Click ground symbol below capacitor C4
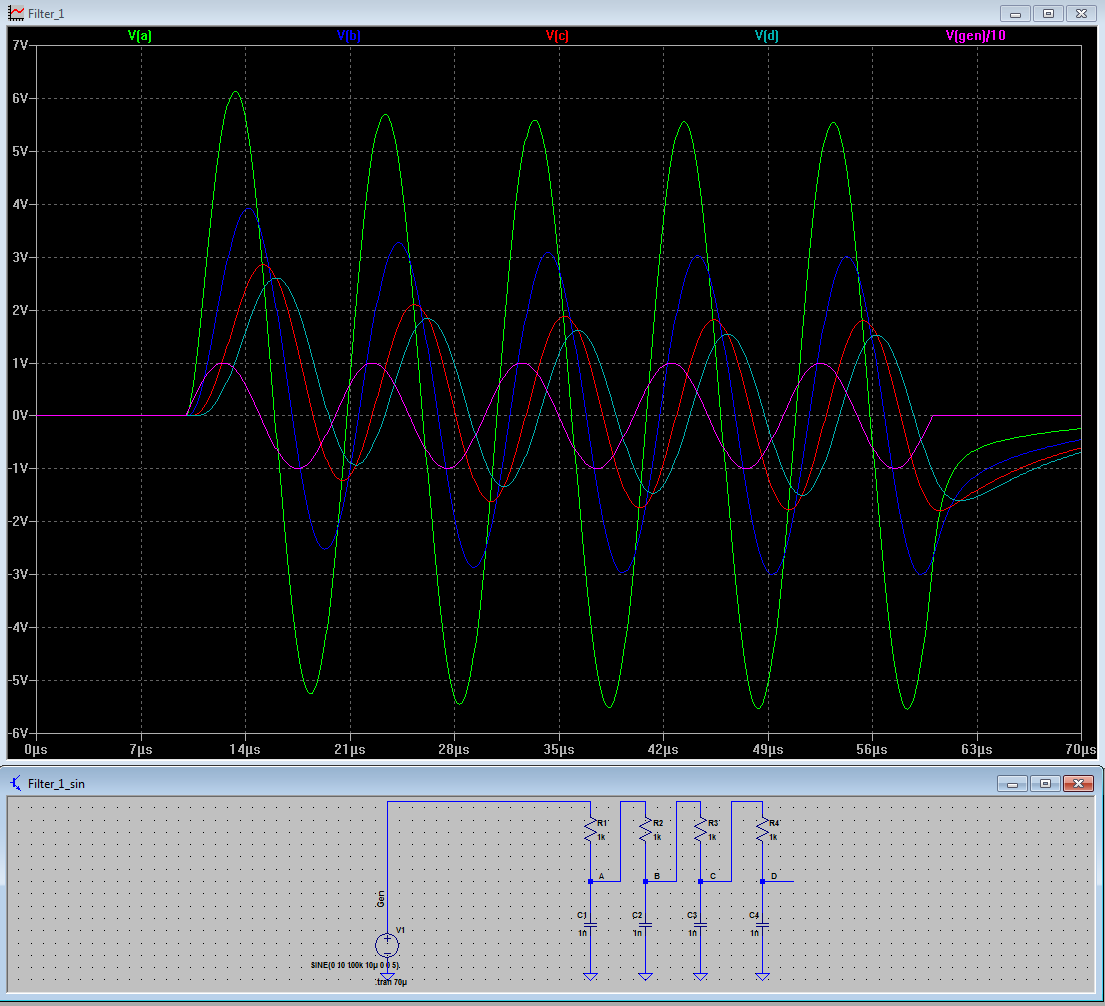 tap(762, 975)
